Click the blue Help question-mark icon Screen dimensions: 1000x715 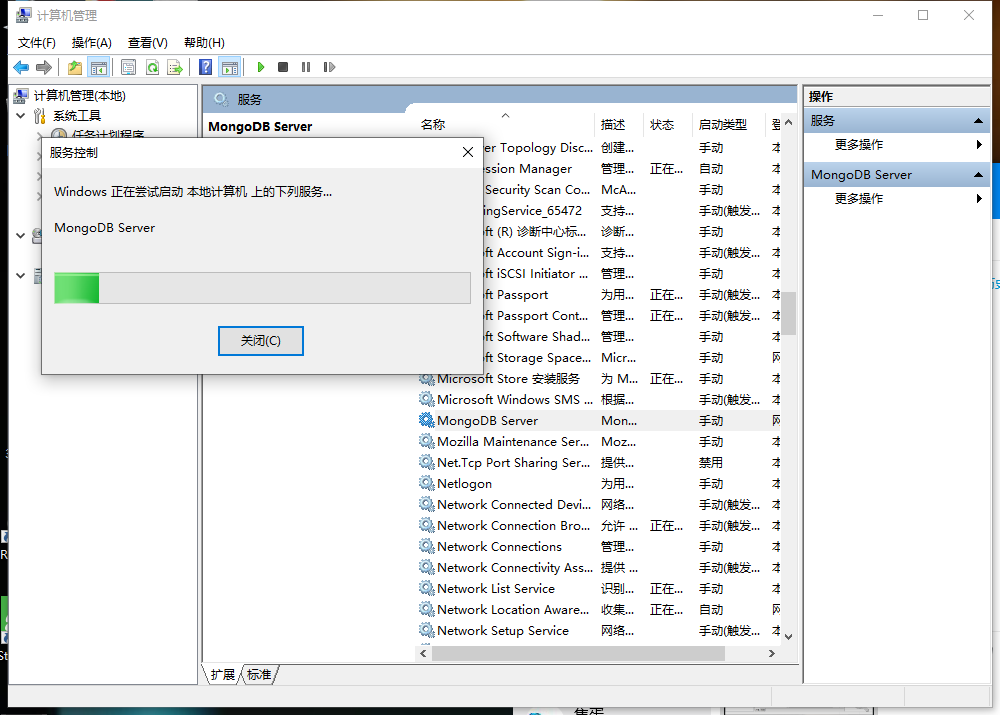click(205, 67)
